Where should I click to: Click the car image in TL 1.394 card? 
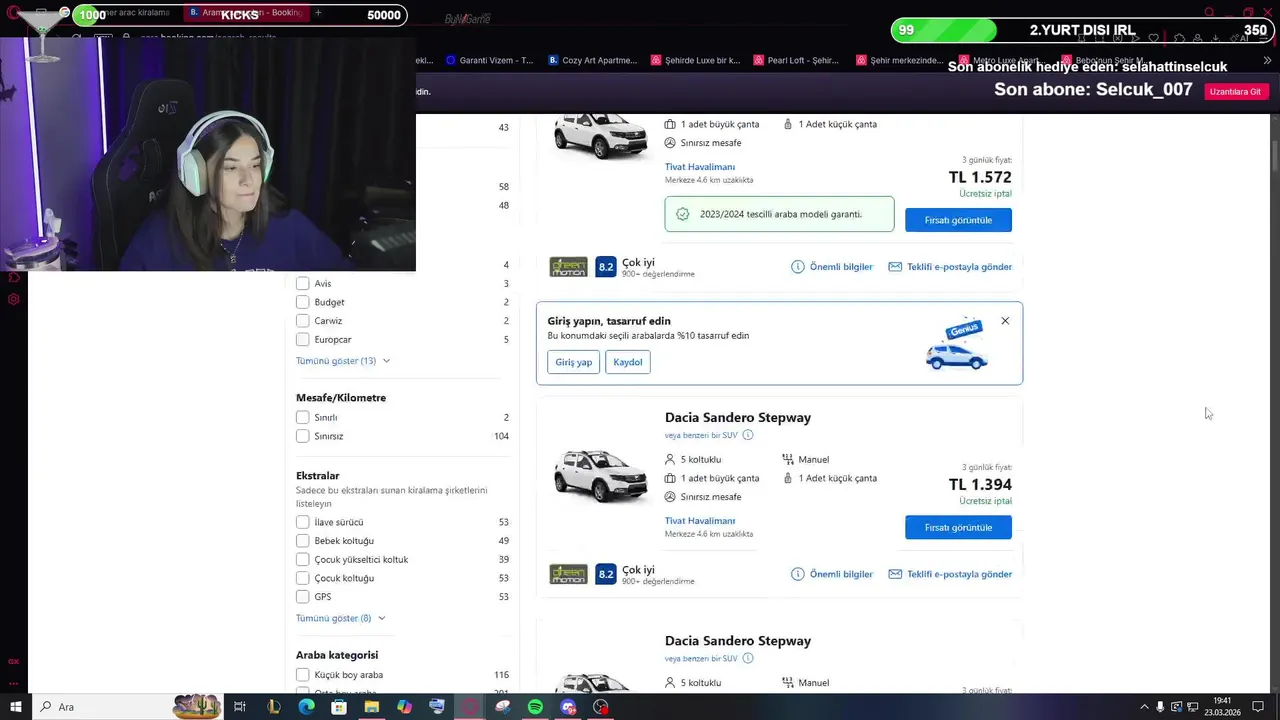[x=600, y=477]
